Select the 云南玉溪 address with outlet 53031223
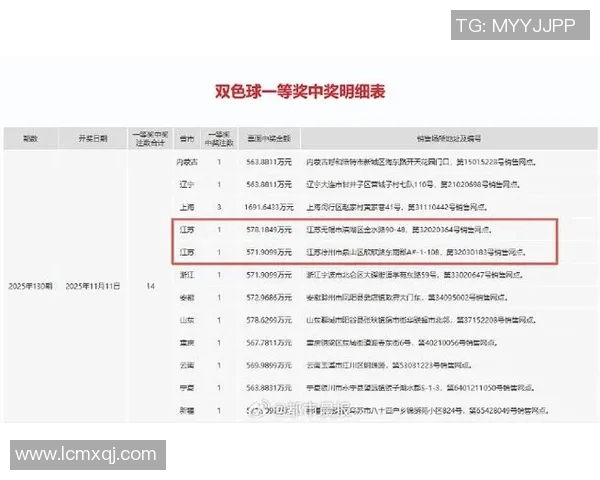Screen dimensions: 600x480 click(x=388, y=365)
